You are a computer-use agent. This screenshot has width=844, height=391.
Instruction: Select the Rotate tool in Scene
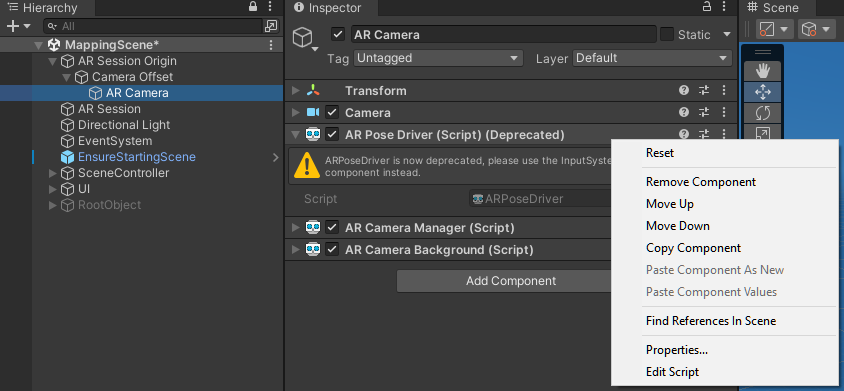click(763, 113)
